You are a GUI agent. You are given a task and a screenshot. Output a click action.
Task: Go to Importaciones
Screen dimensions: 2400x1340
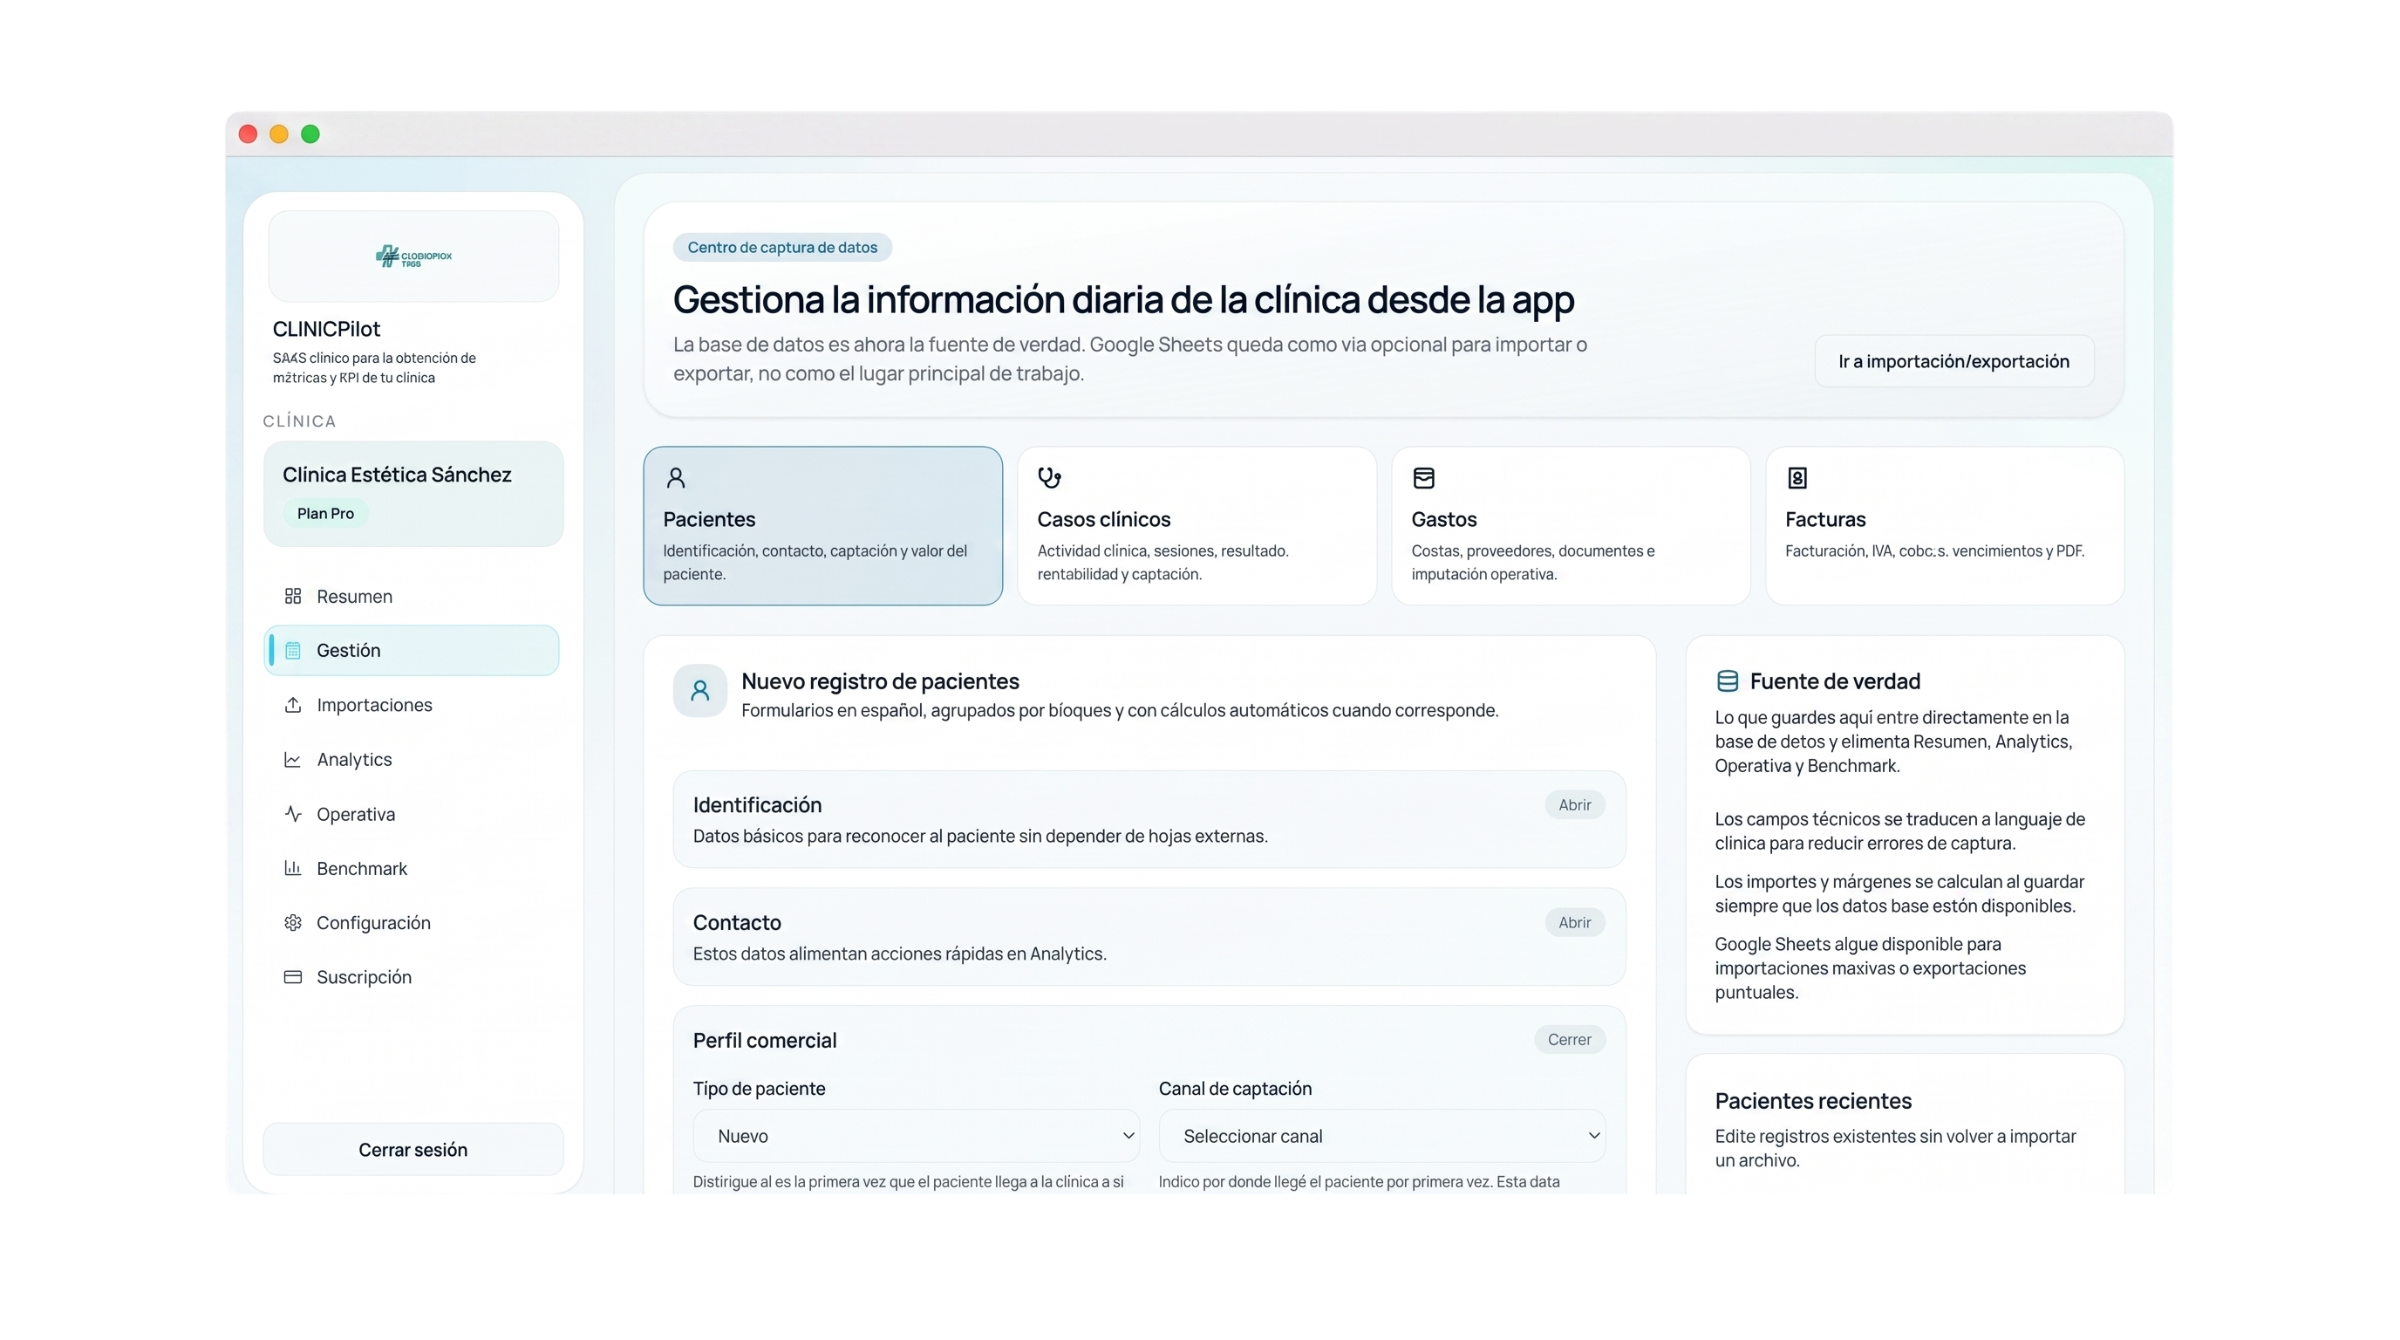[412, 705]
